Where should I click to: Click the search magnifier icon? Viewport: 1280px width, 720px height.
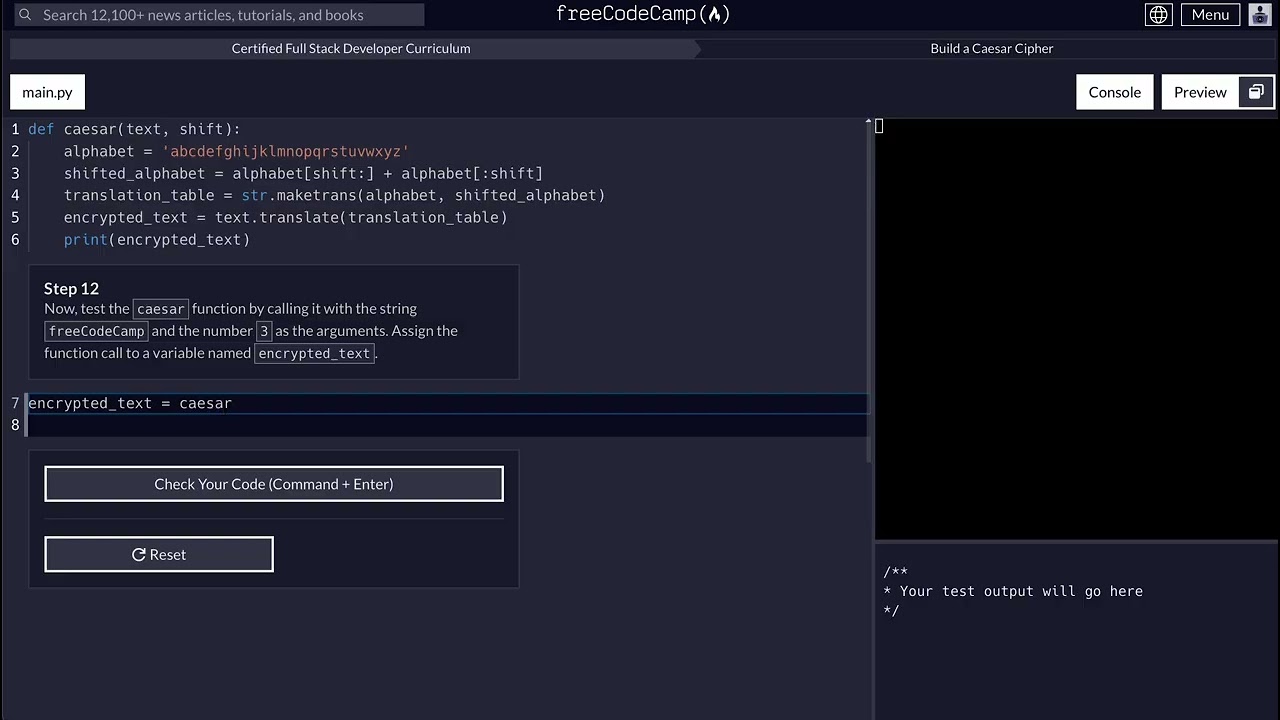point(25,15)
